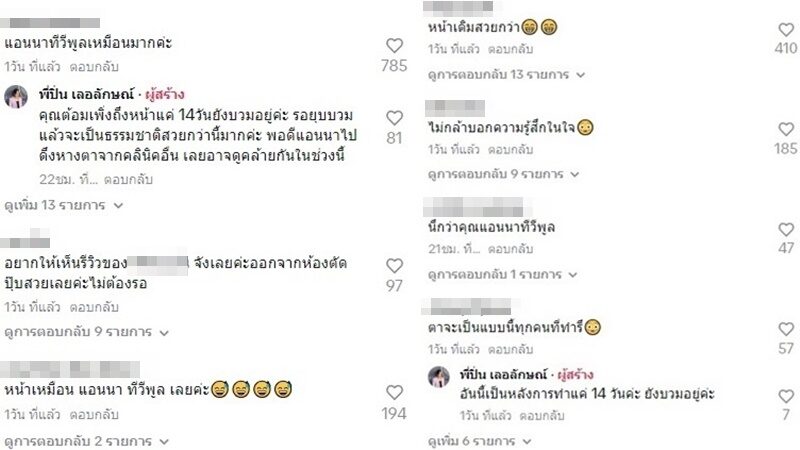The width and height of the screenshot is (800, 450).
Task: Reply to ตาจะเป็นแบบนี้ทุกคนที่ทำรึ comment
Action: pos(510,349)
